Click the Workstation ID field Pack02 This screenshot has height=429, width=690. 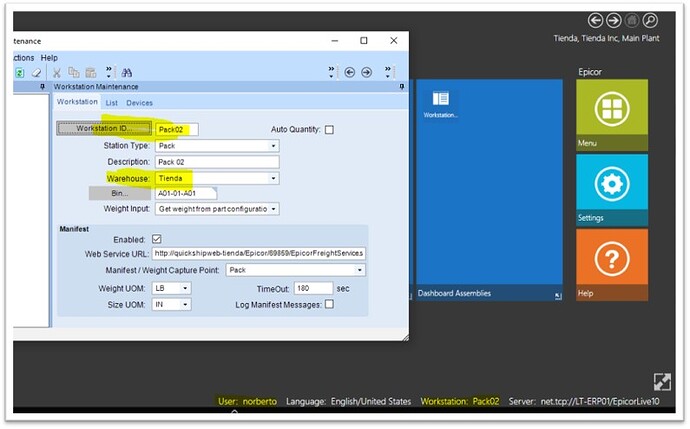(176, 129)
